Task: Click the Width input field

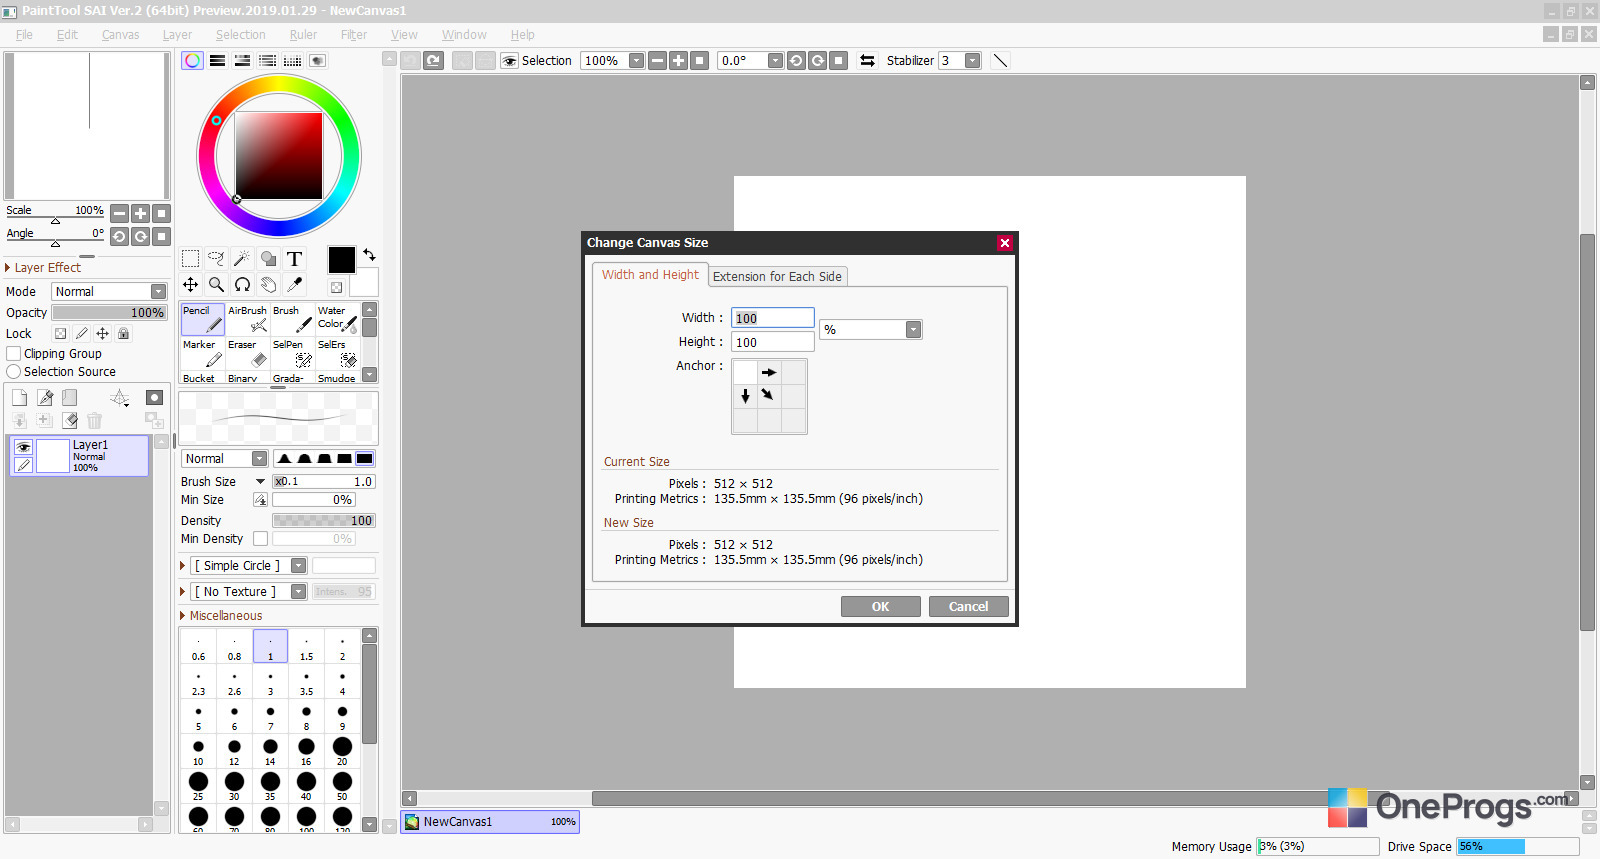Action: tap(772, 318)
